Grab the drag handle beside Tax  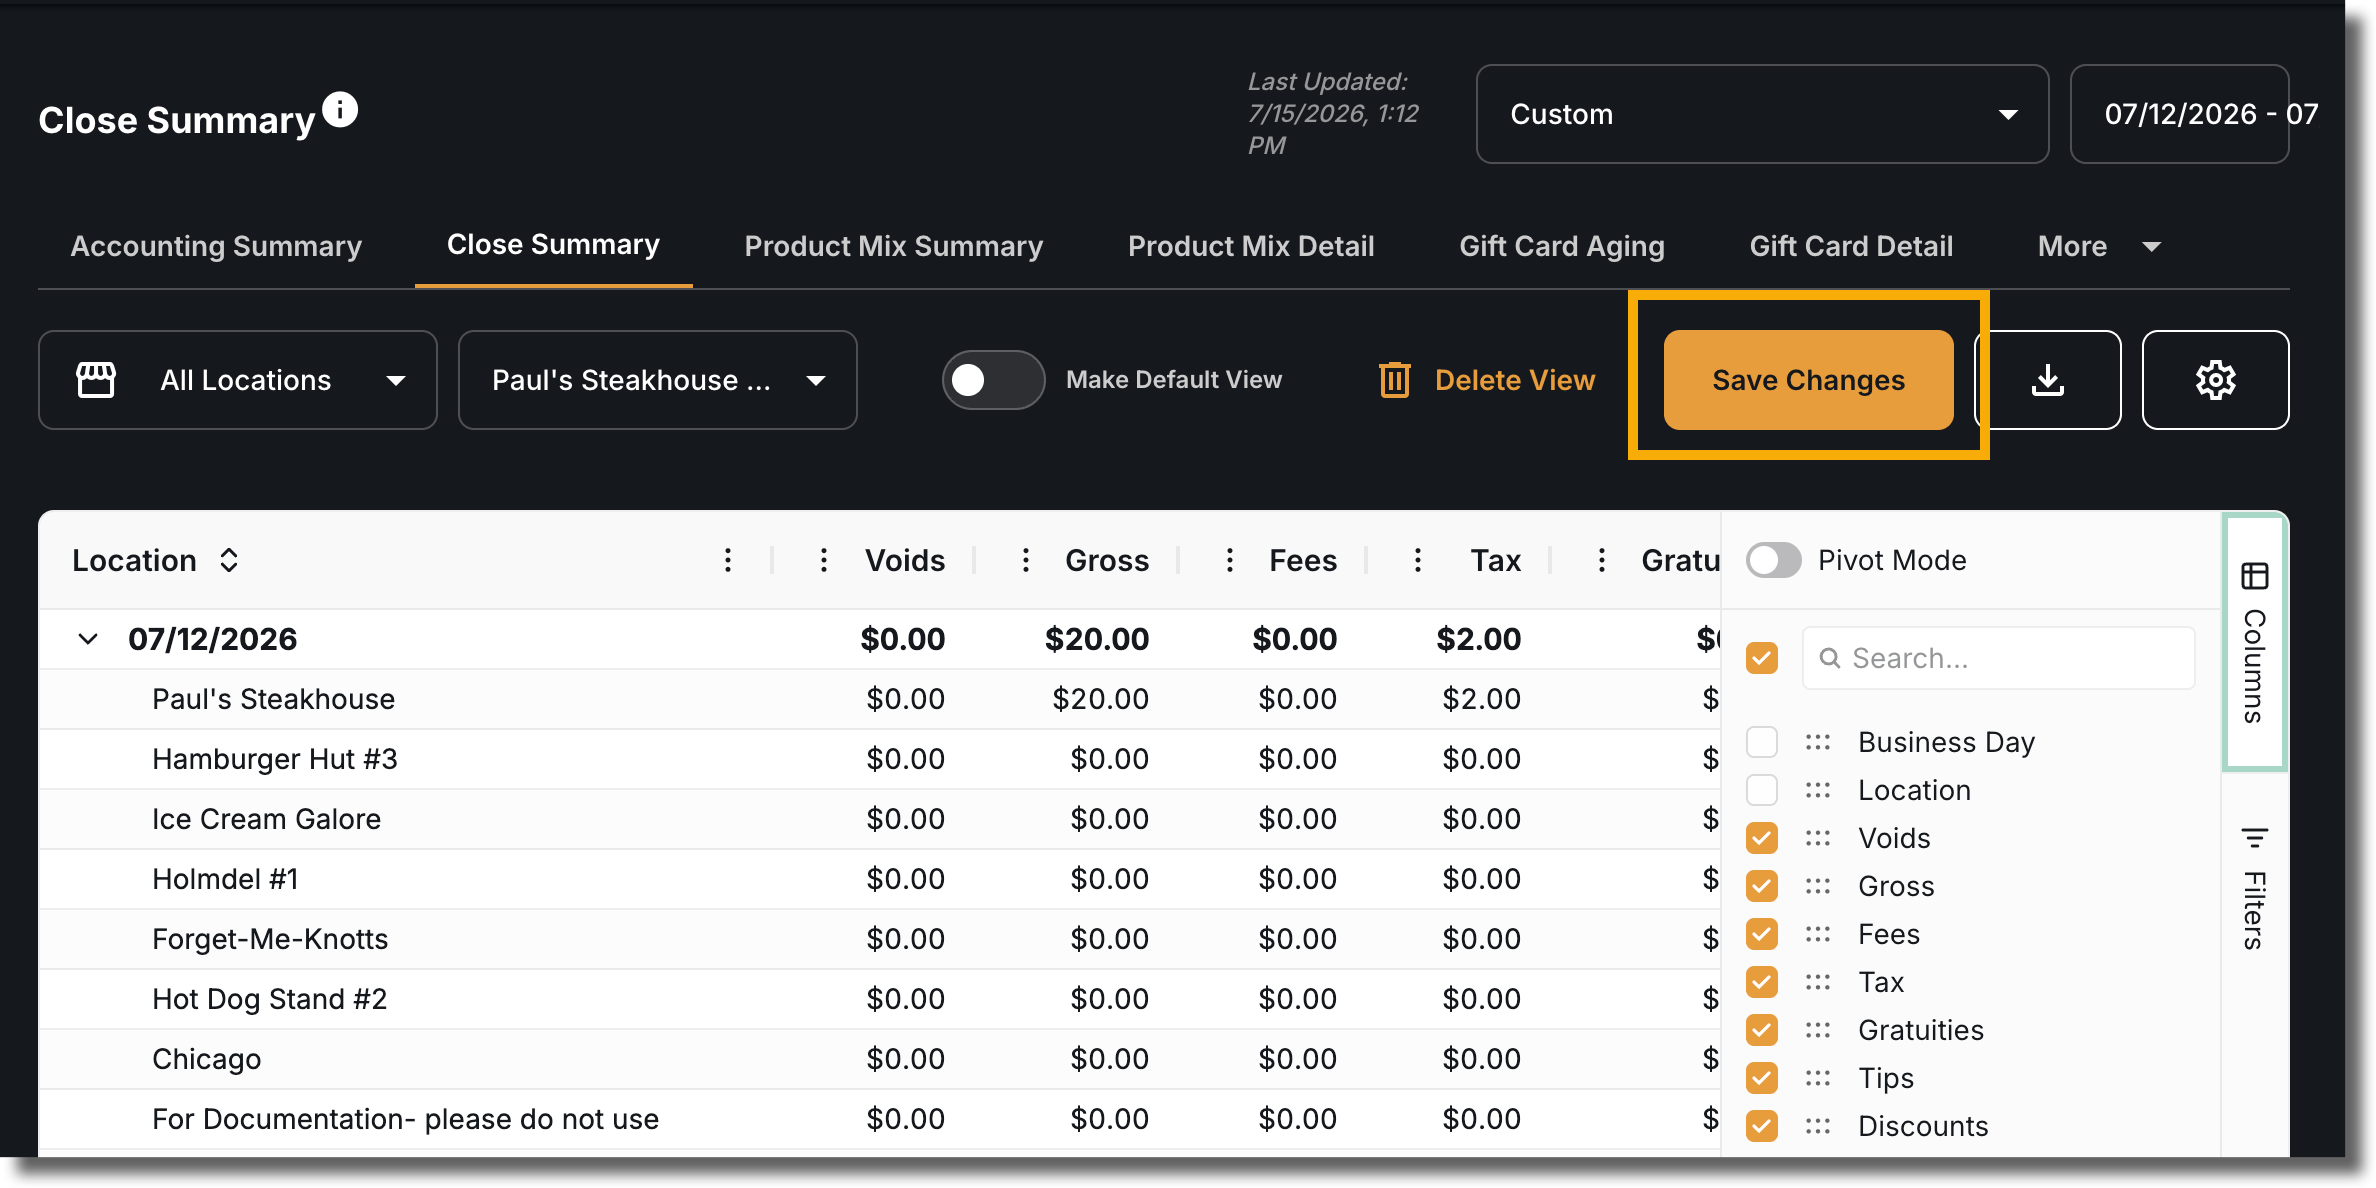[x=1818, y=982]
